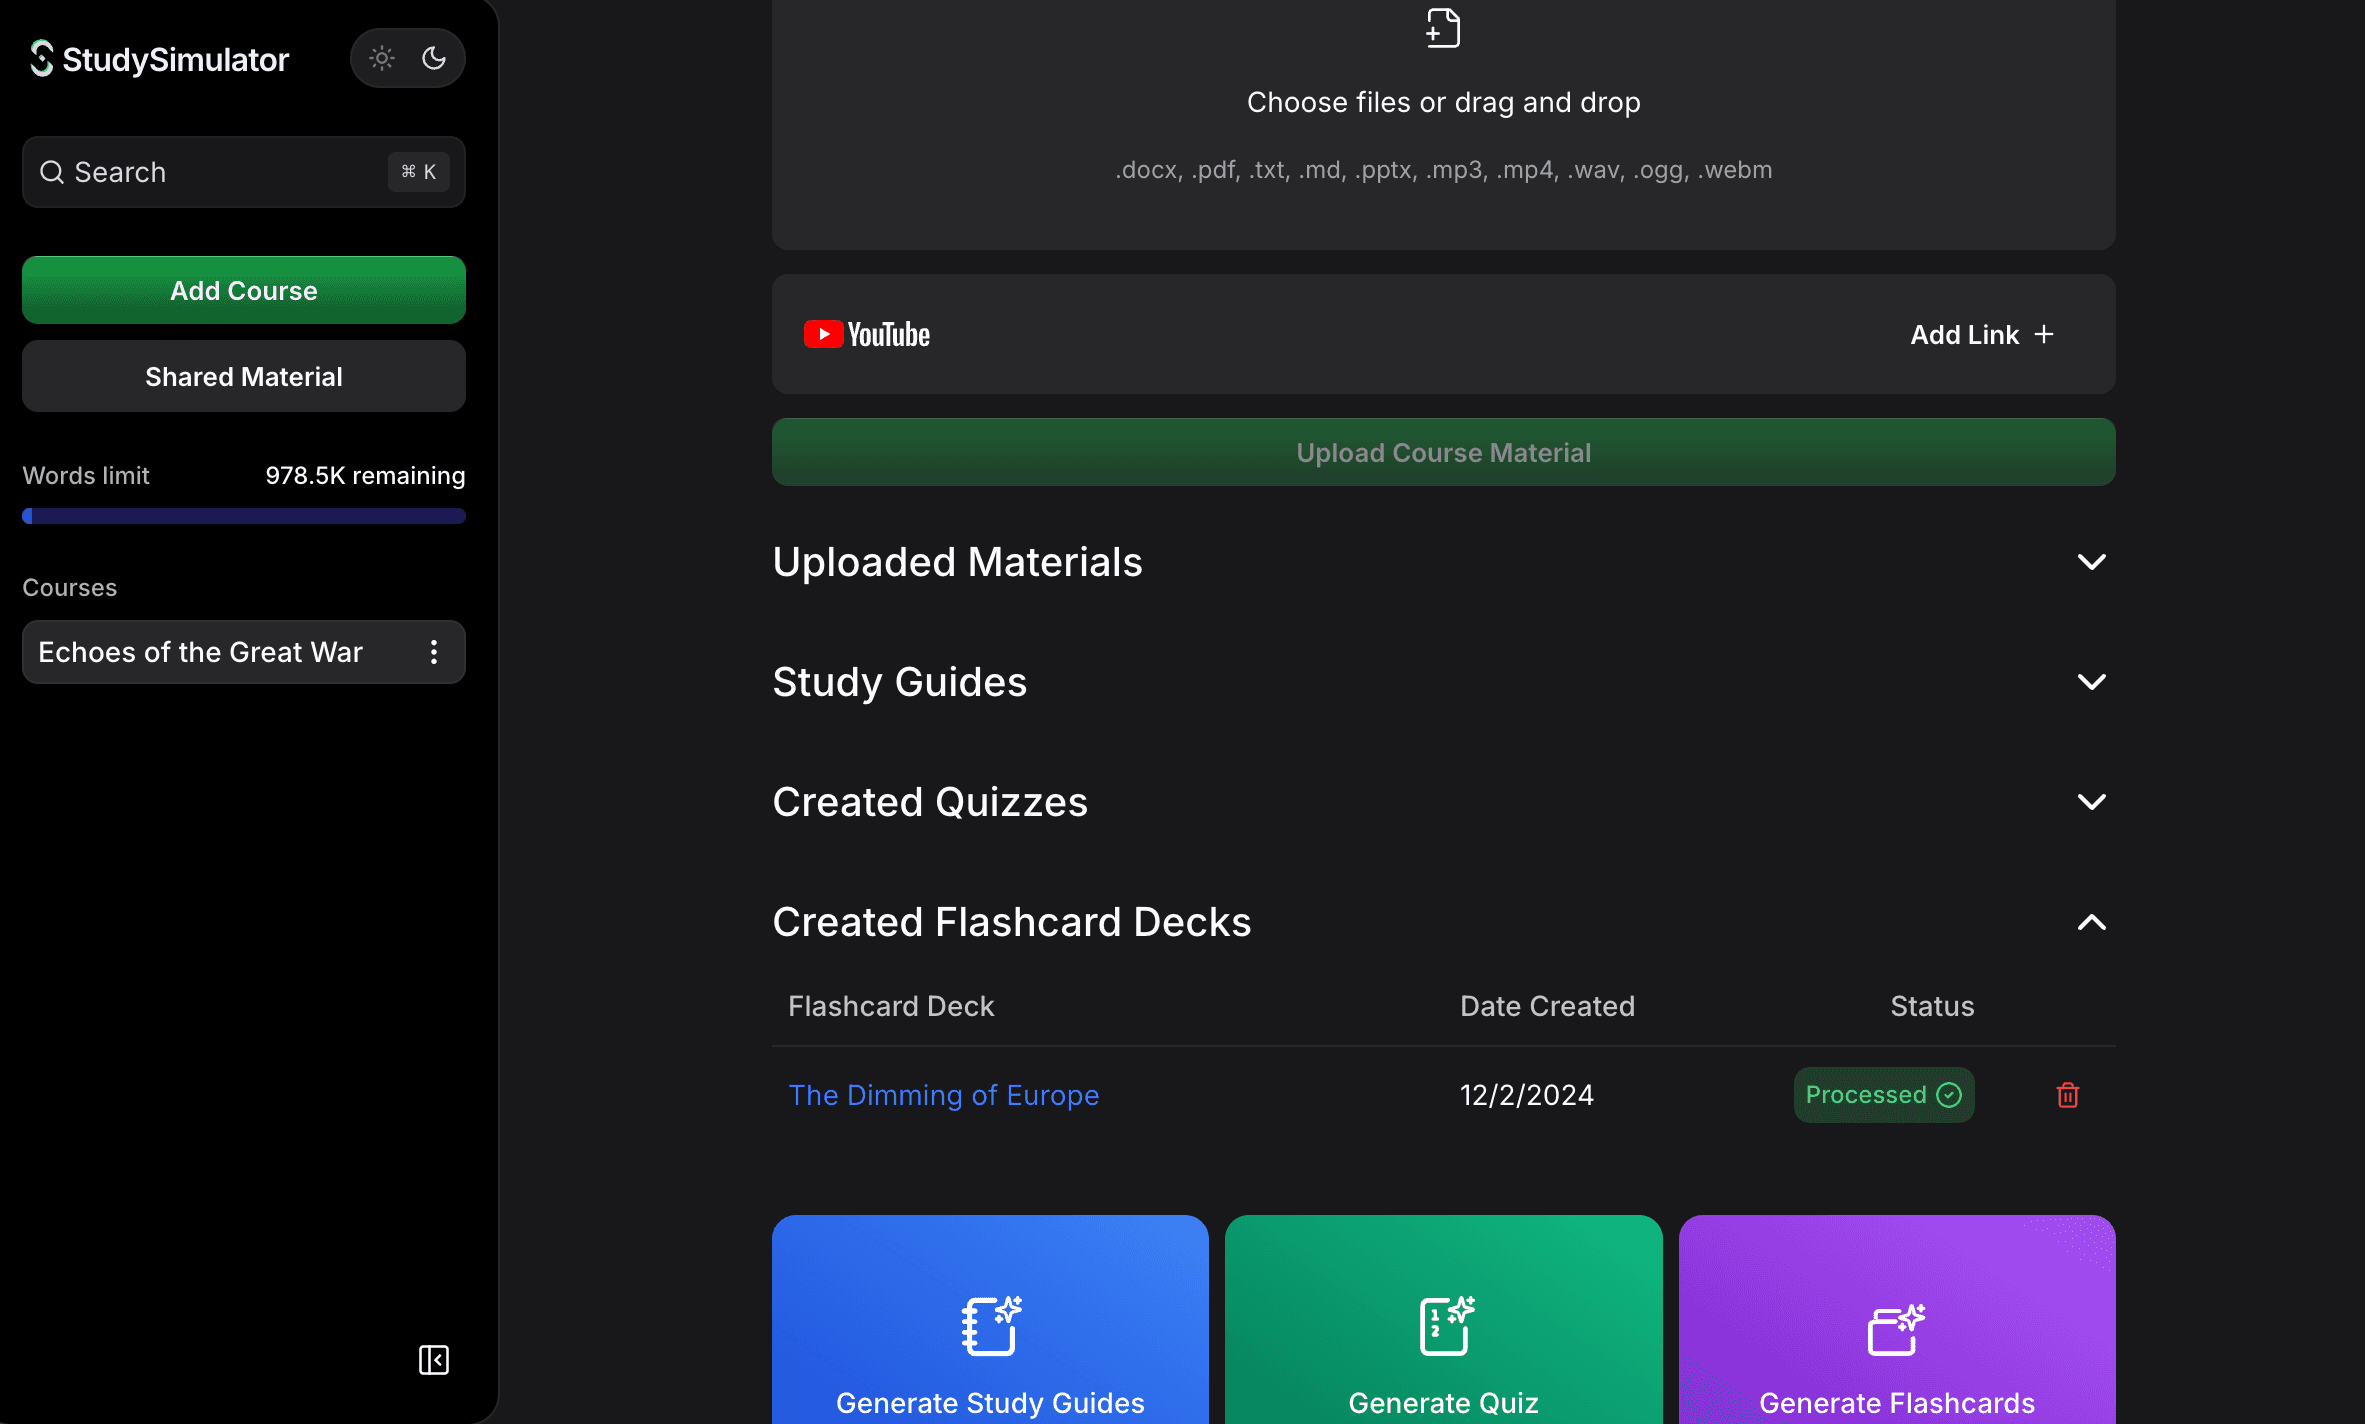Screen dimensions: 2365x1424
Task: Delete The Dimming of Europe deck
Action: point(2068,1095)
